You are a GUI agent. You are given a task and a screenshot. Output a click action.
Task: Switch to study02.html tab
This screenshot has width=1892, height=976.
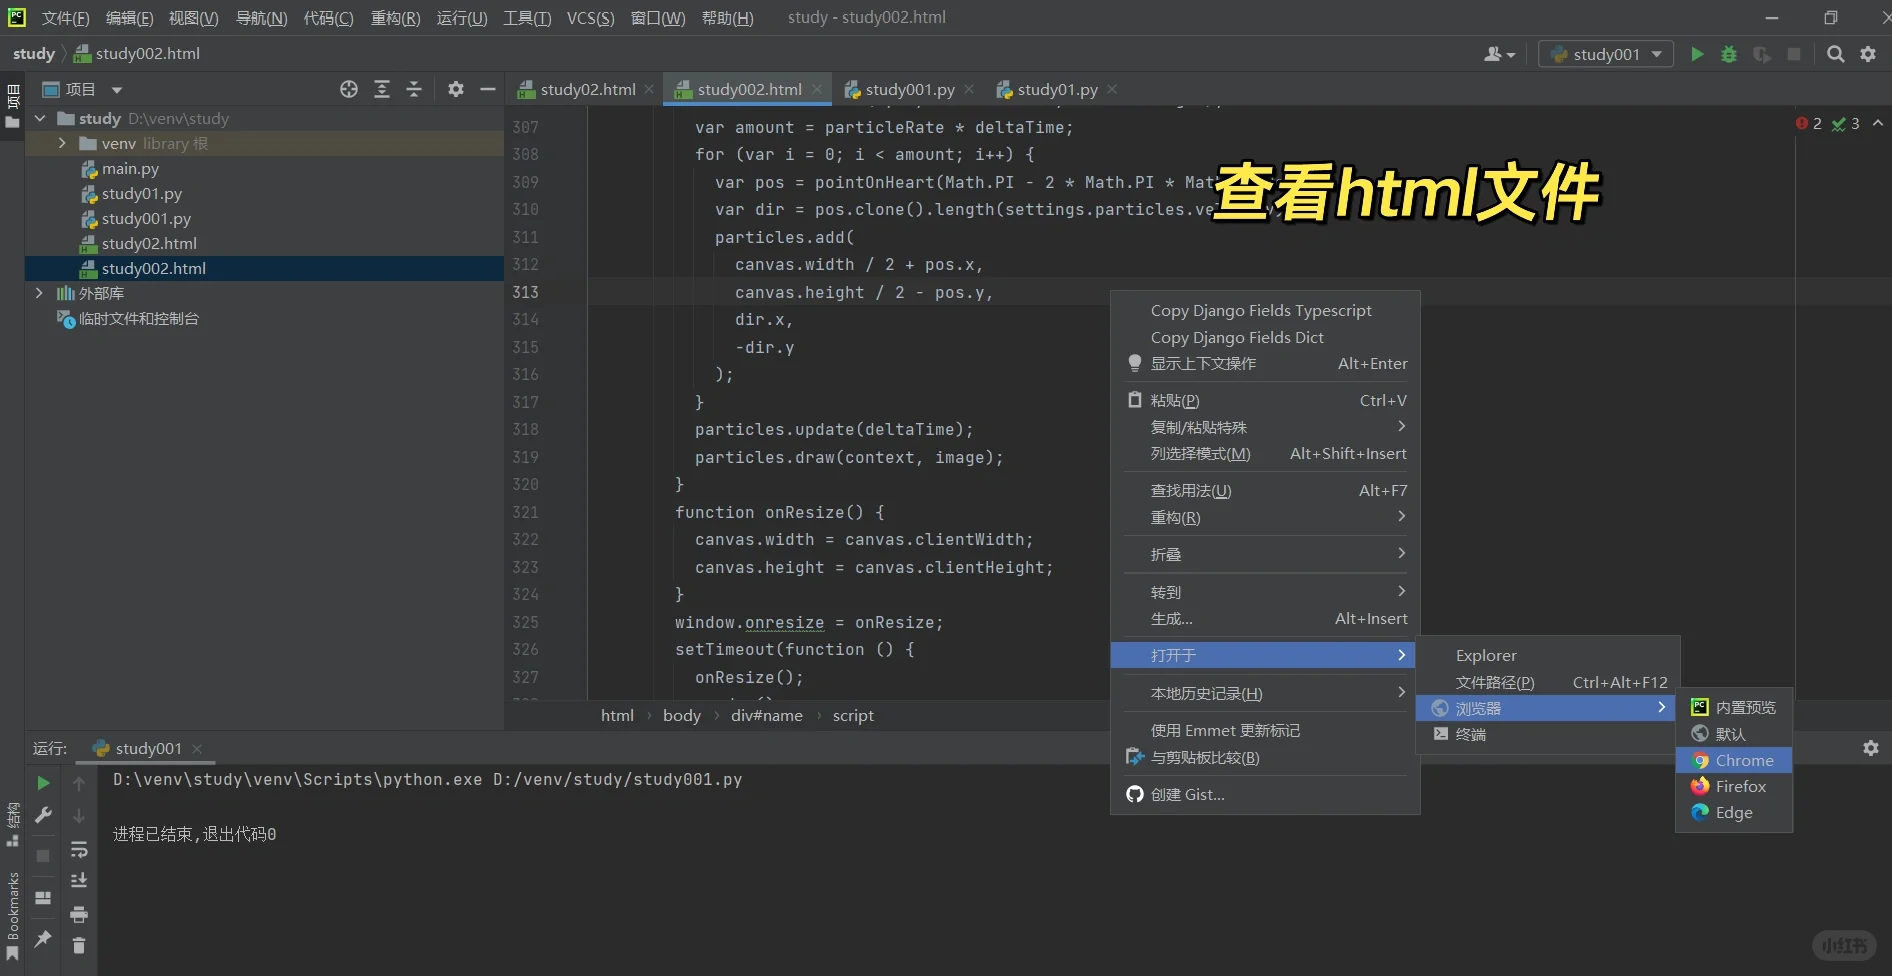(587, 89)
